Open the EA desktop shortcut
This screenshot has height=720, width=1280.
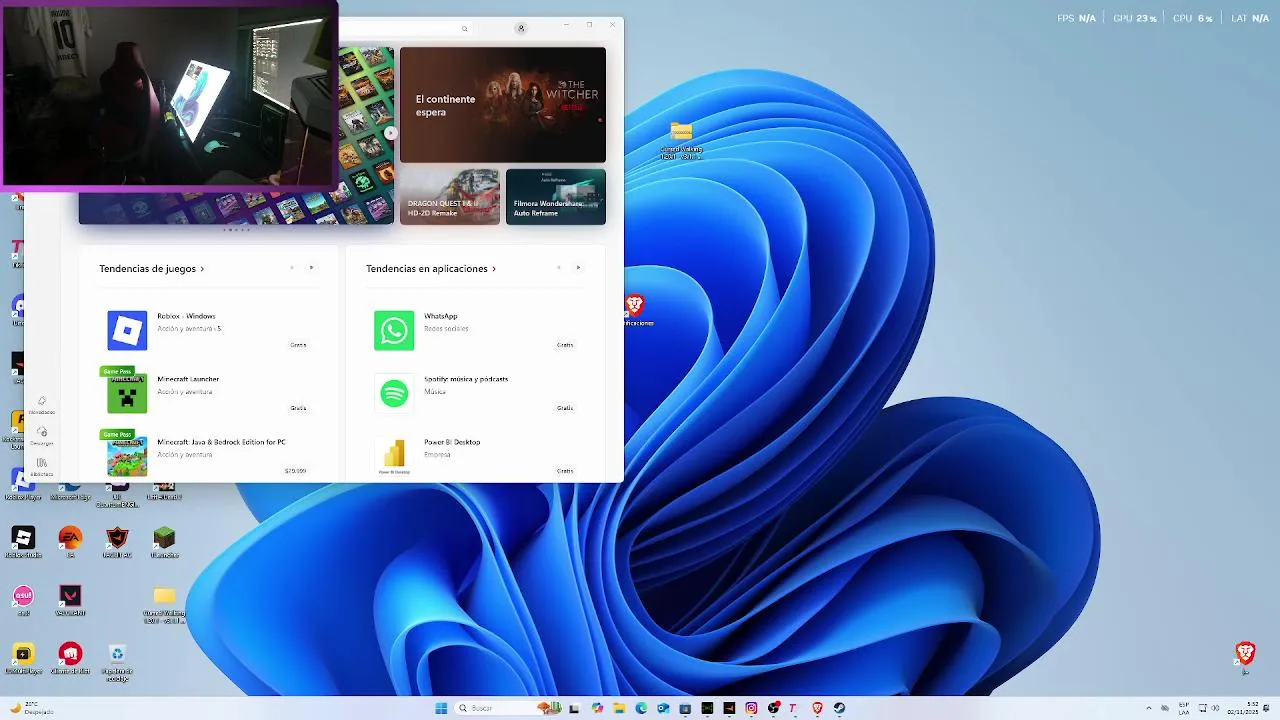coord(70,538)
